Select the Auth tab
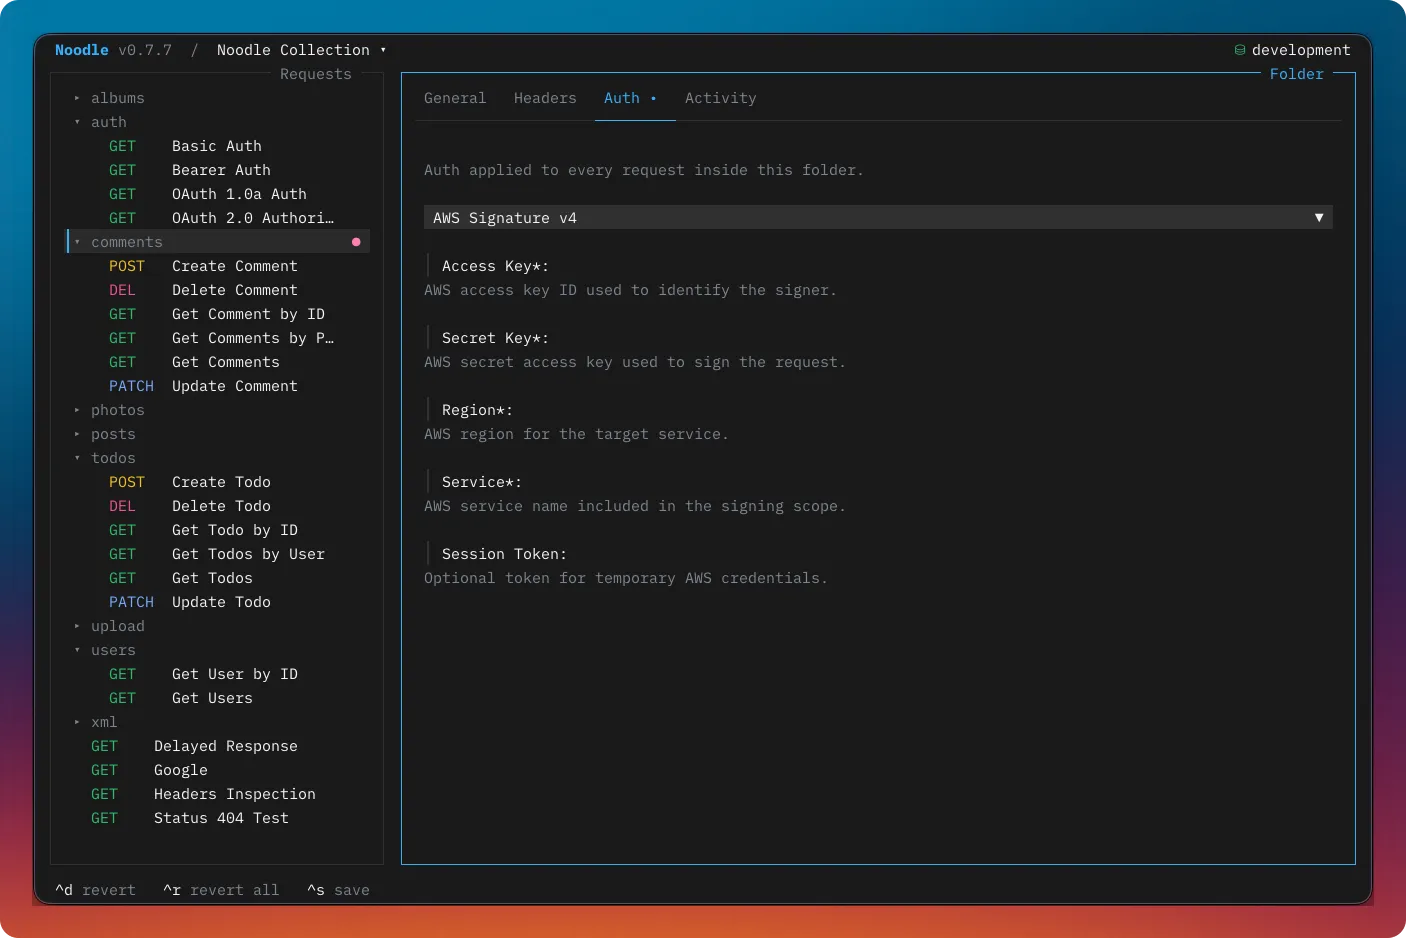 tap(630, 98)
